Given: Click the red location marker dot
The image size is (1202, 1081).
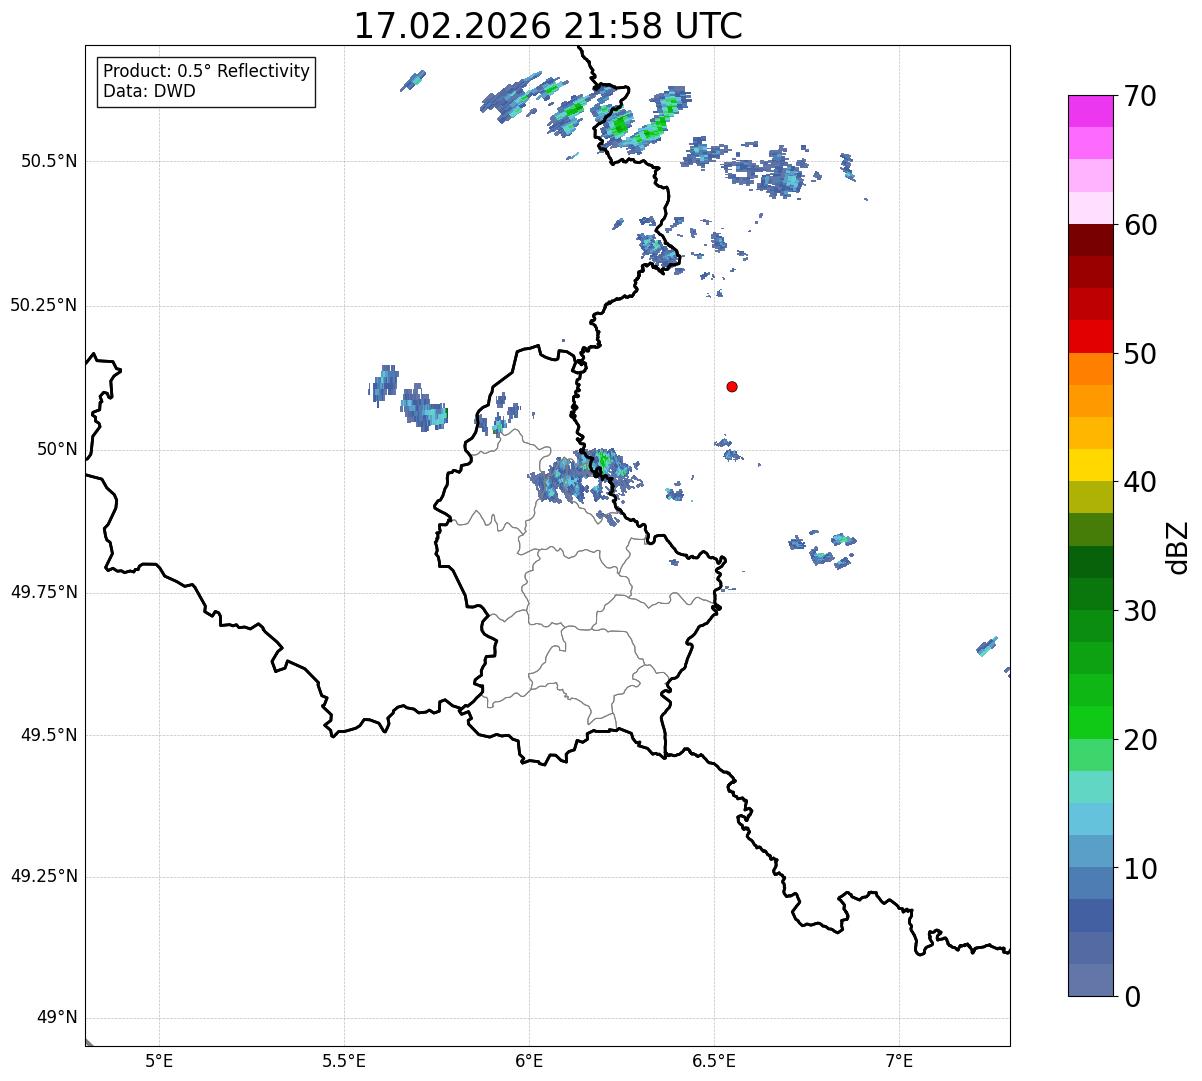Looking at the screenshot, I should click(732, 386).
